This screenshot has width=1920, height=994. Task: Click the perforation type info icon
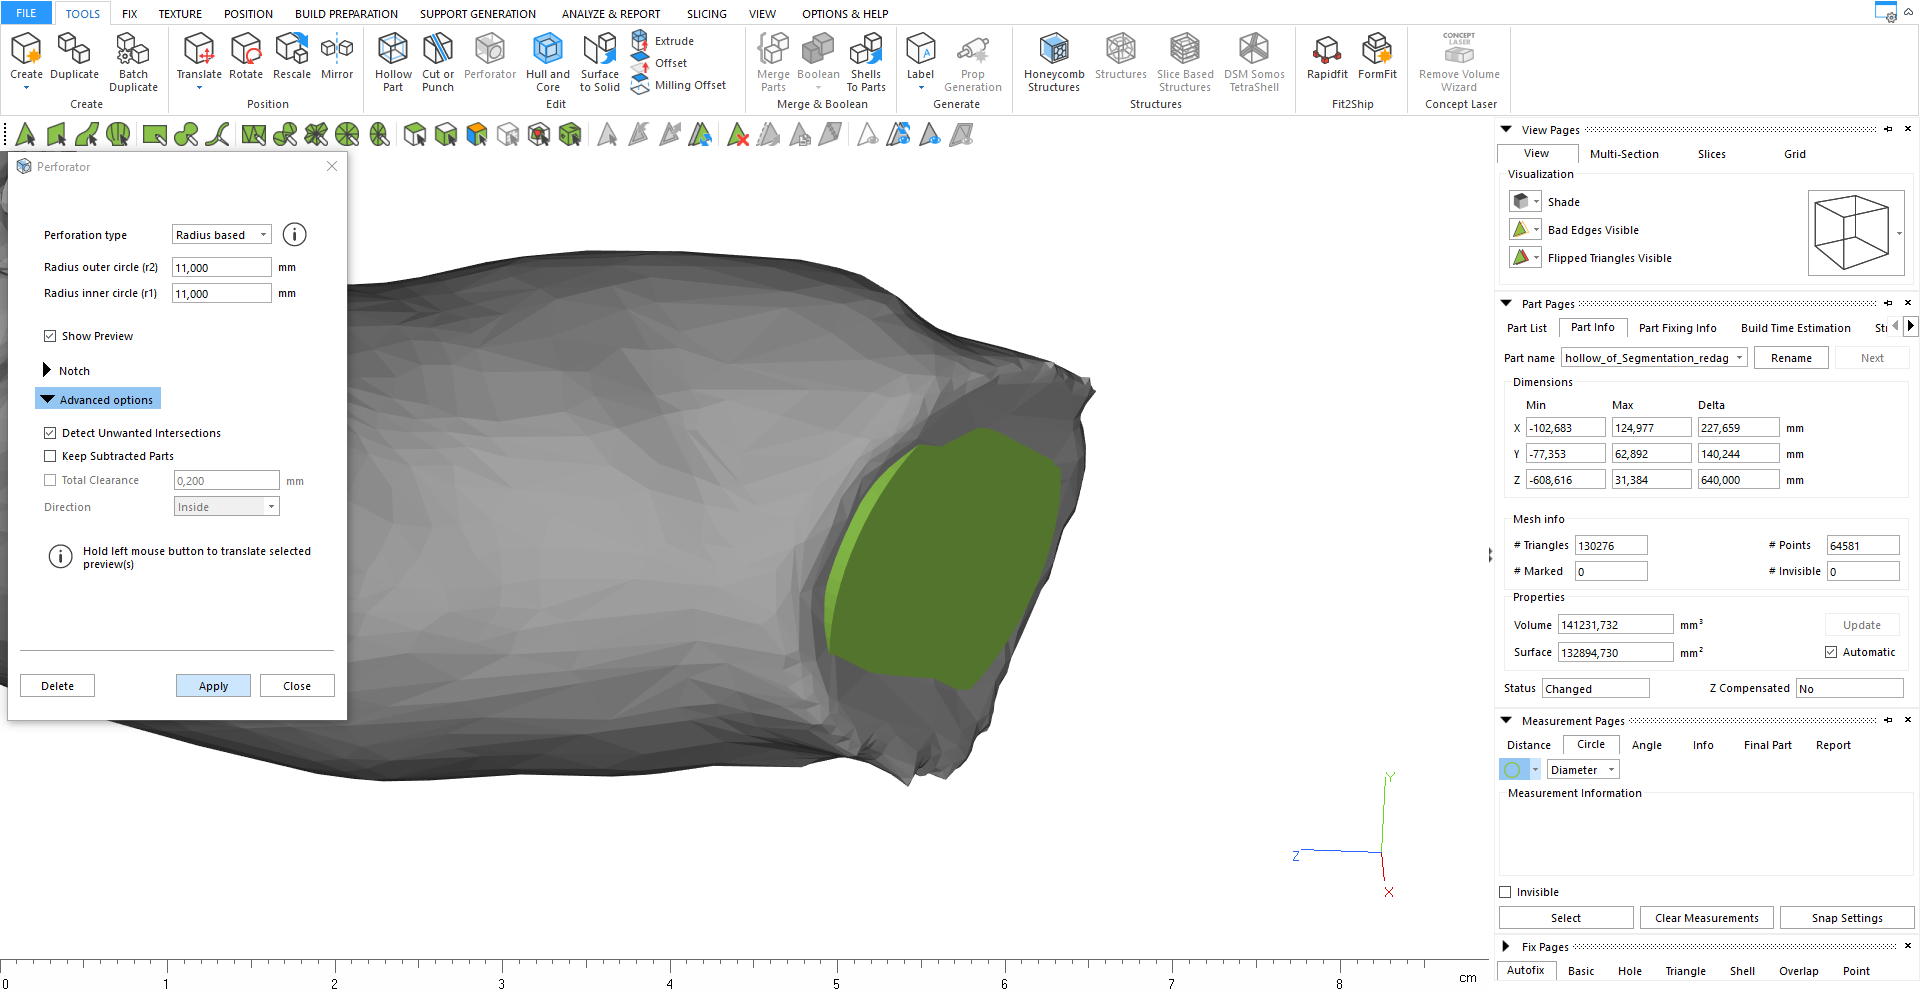tap(294, 234)
